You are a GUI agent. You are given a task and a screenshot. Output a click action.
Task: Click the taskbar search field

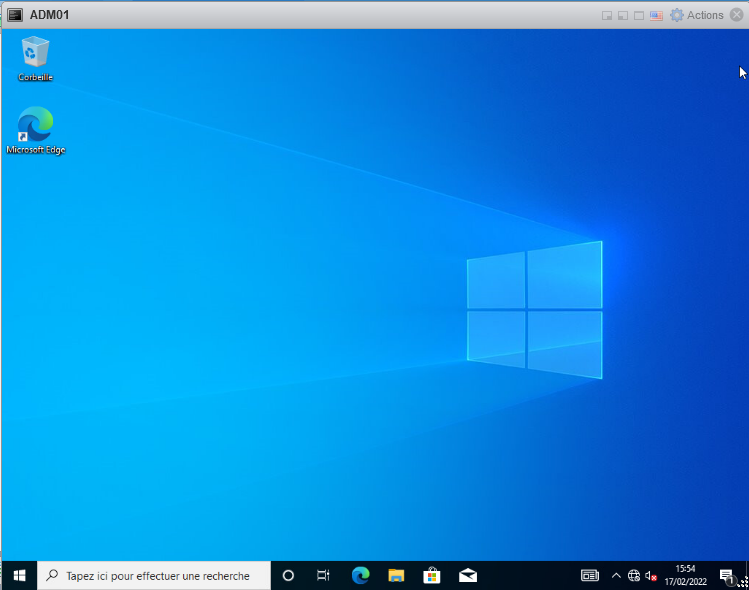click(x=155, y=575)
